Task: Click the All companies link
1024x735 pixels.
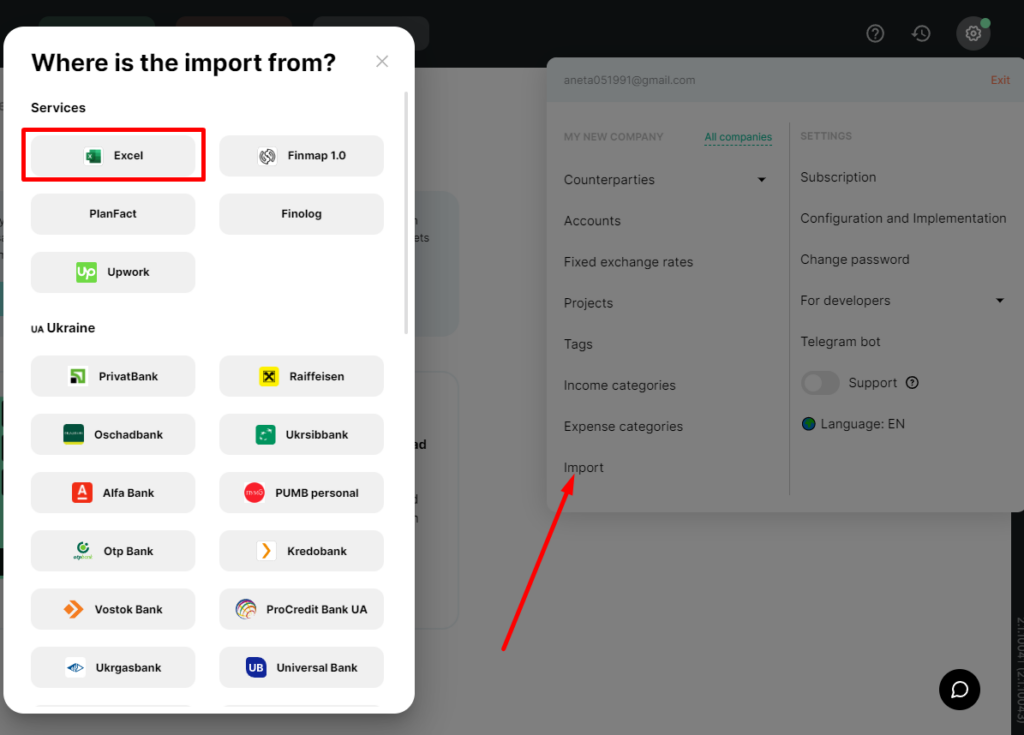Action: click(738, 137)
